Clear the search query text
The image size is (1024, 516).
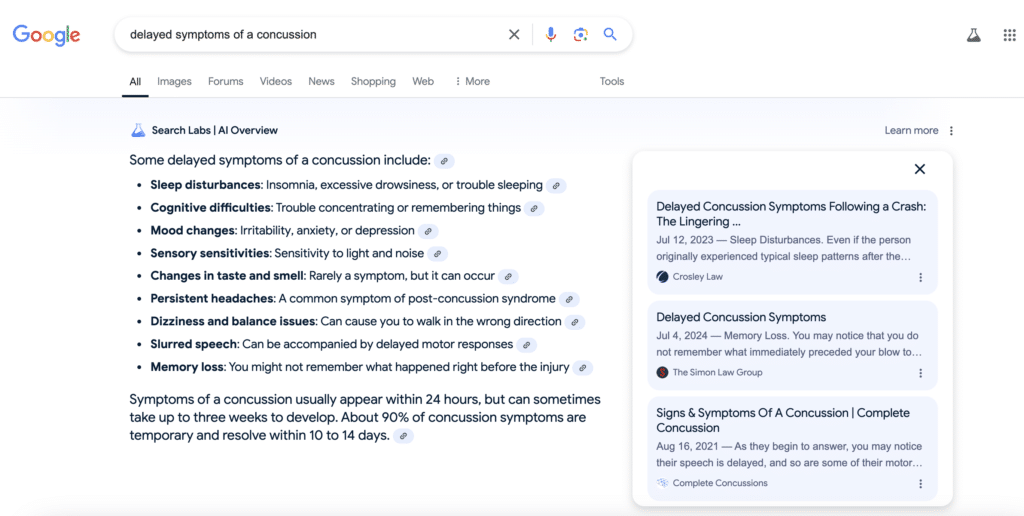pyautogui.click(x=514, y=35)
